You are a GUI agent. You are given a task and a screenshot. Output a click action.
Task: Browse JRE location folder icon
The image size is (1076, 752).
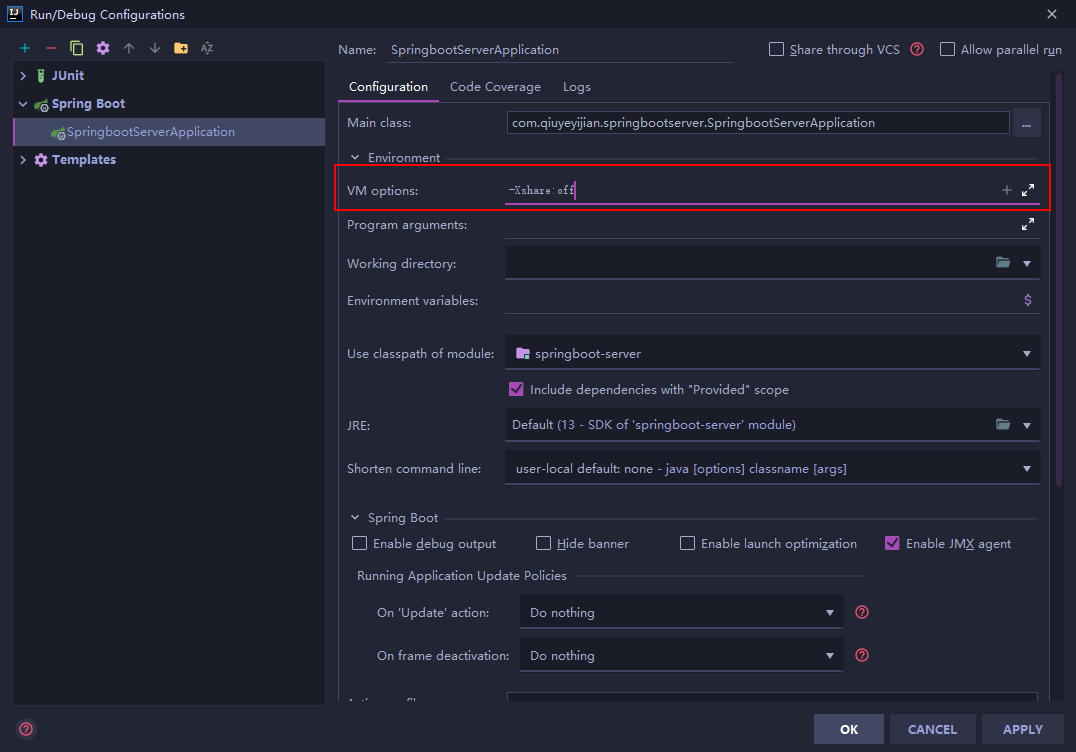1003,425
